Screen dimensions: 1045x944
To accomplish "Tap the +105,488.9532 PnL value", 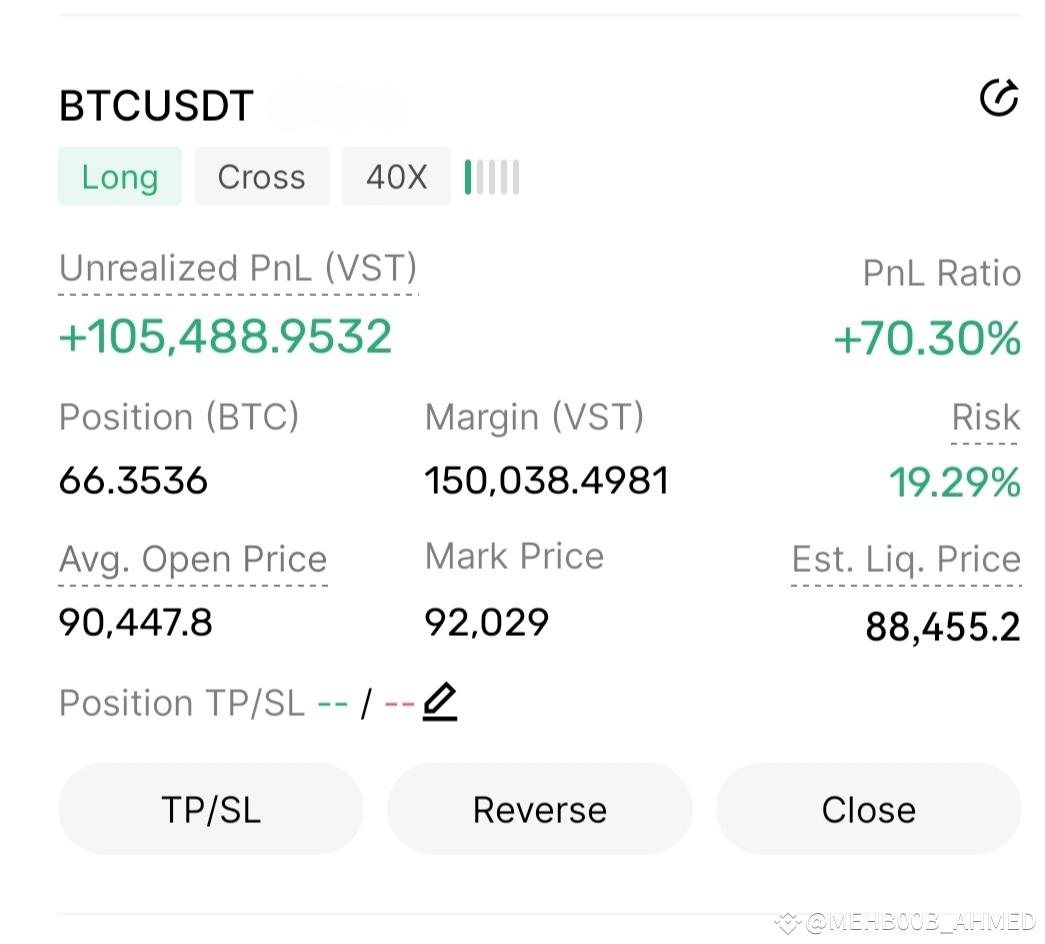I will click(x=225, y=335).
